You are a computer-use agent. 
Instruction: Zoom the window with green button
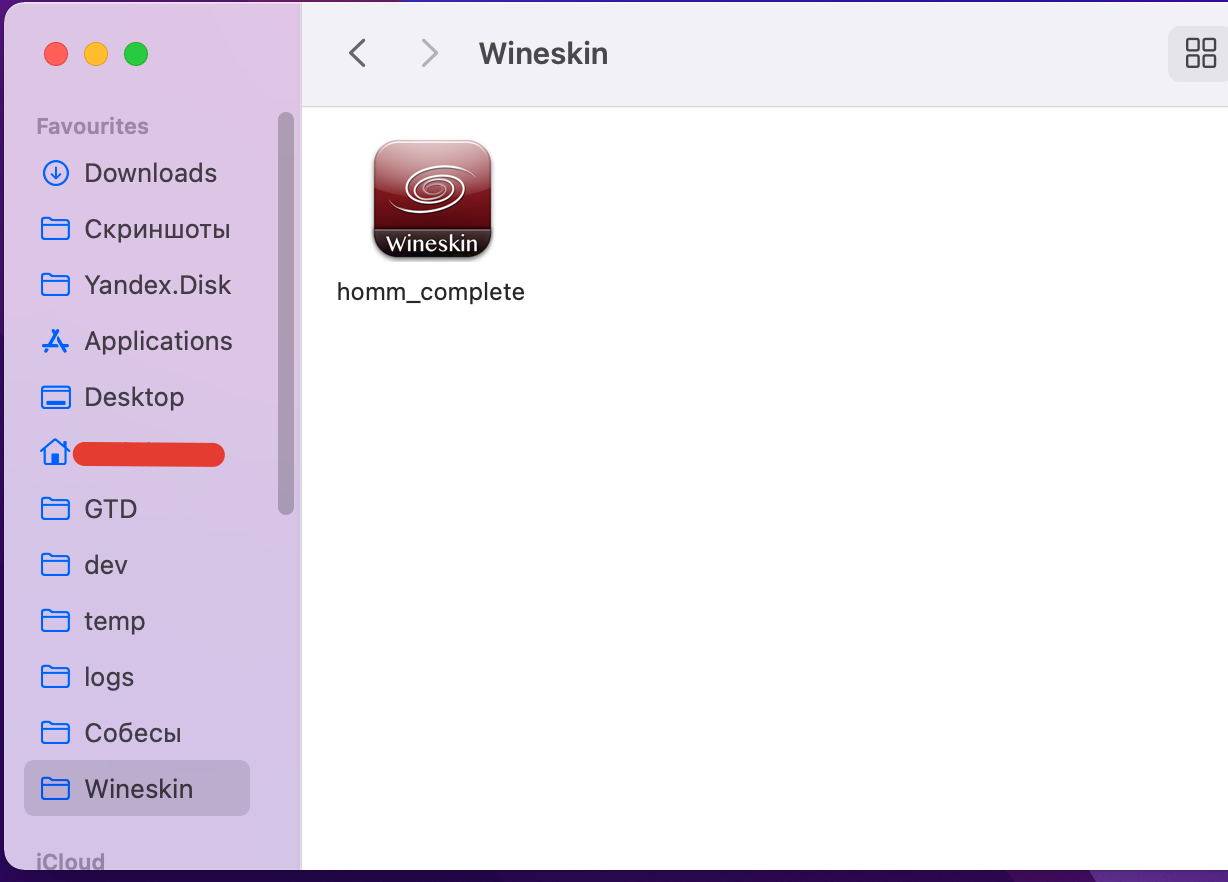tap(136, 54)
